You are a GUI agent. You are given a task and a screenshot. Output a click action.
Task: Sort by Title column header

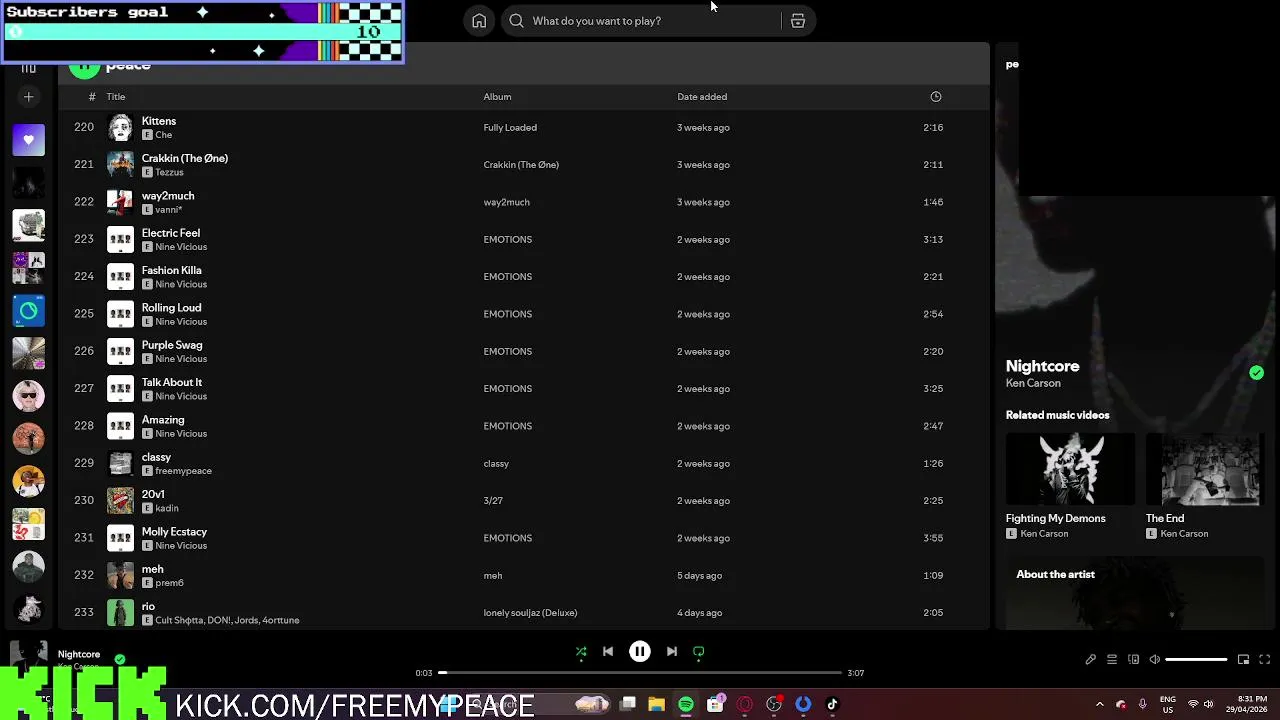pos(116,97)
